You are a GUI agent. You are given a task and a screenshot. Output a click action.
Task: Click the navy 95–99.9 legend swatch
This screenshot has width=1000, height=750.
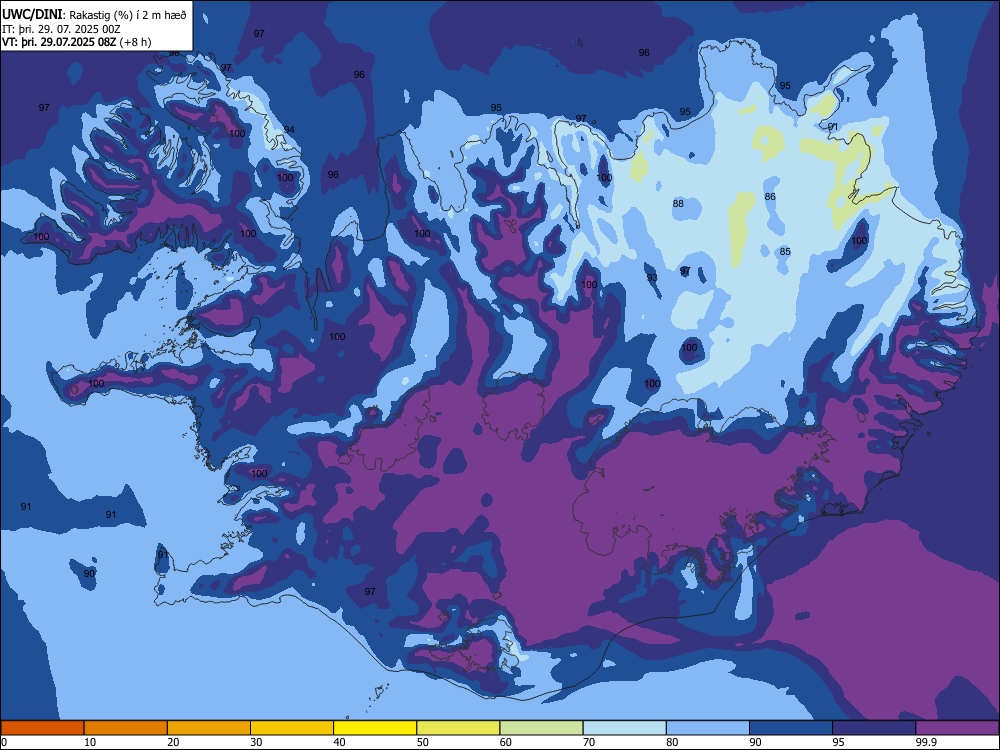874,728
